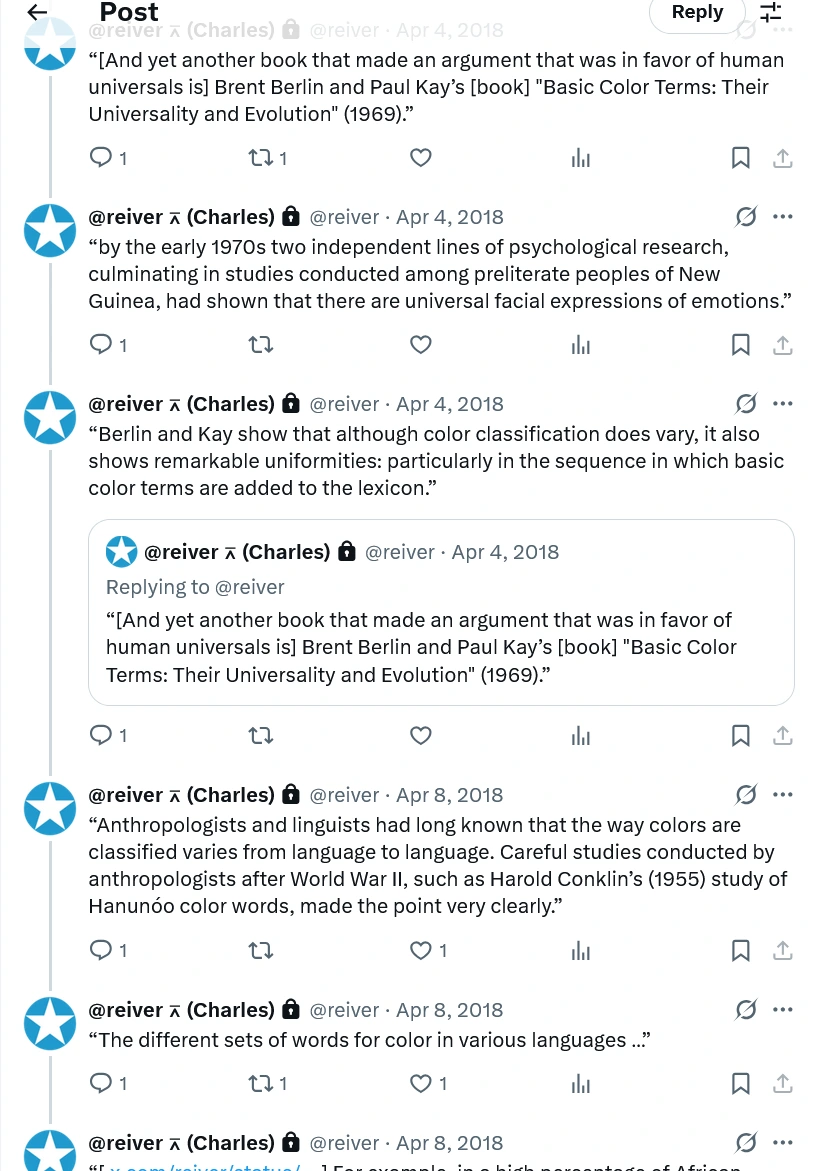Share the Hanunóo color words post
Screen dimensions: 816x1171
(783, 950)
